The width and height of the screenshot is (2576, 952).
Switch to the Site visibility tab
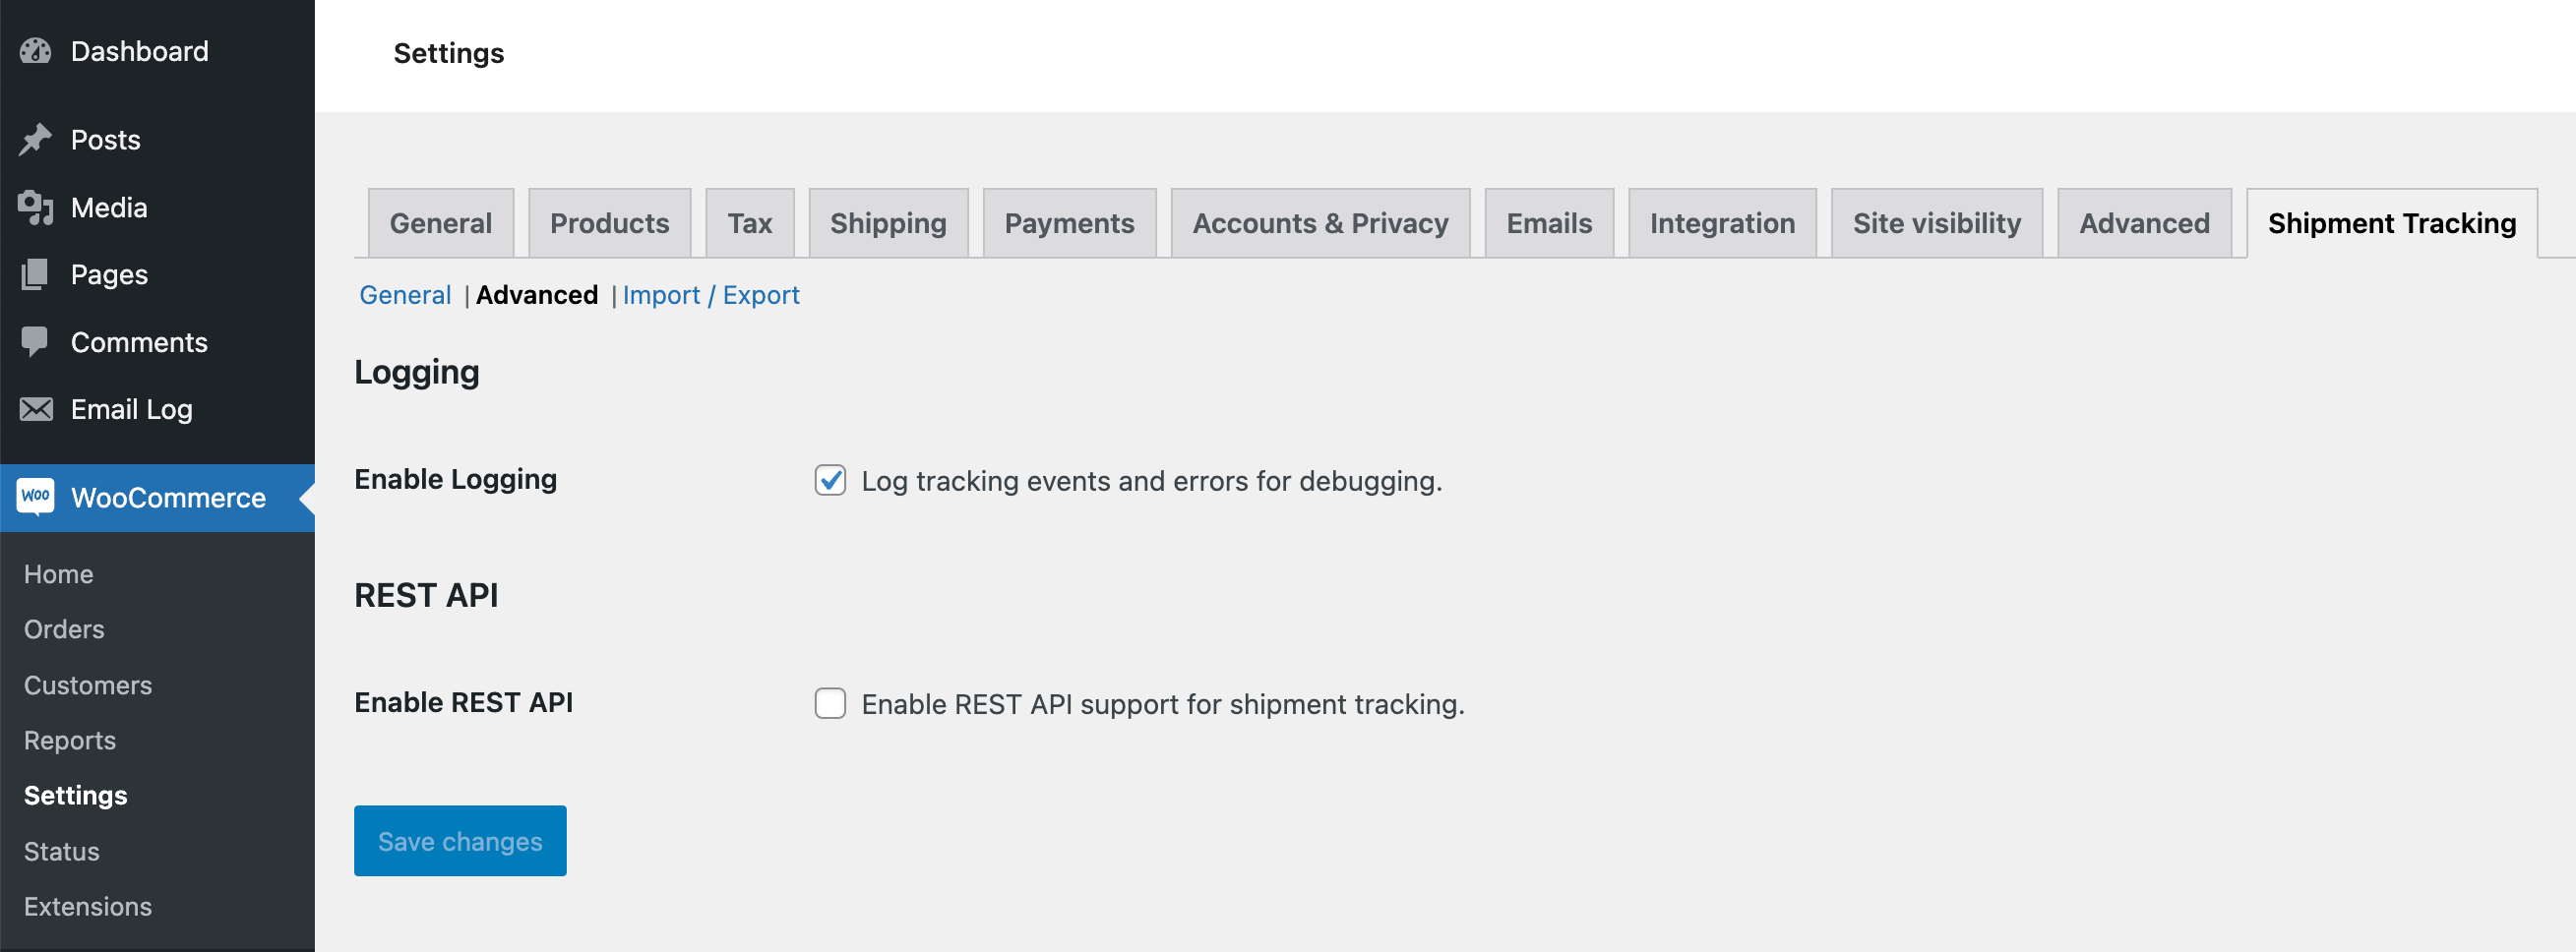tap(1937, 223)
